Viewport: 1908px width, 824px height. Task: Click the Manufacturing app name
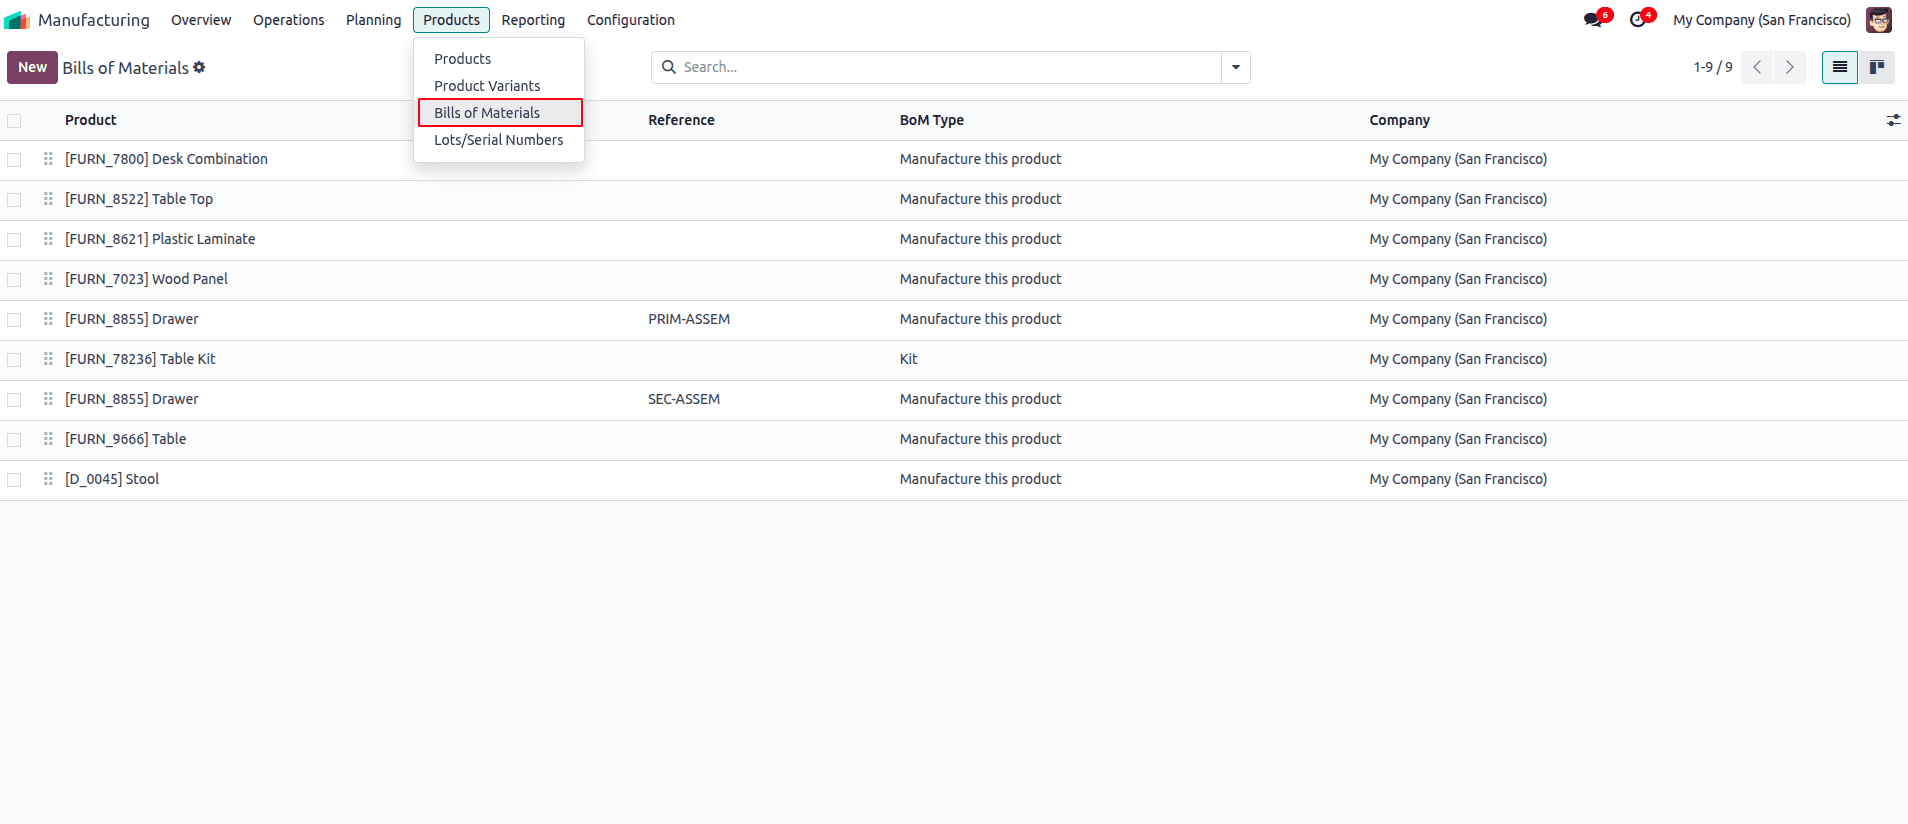click(x=94, y=20)
